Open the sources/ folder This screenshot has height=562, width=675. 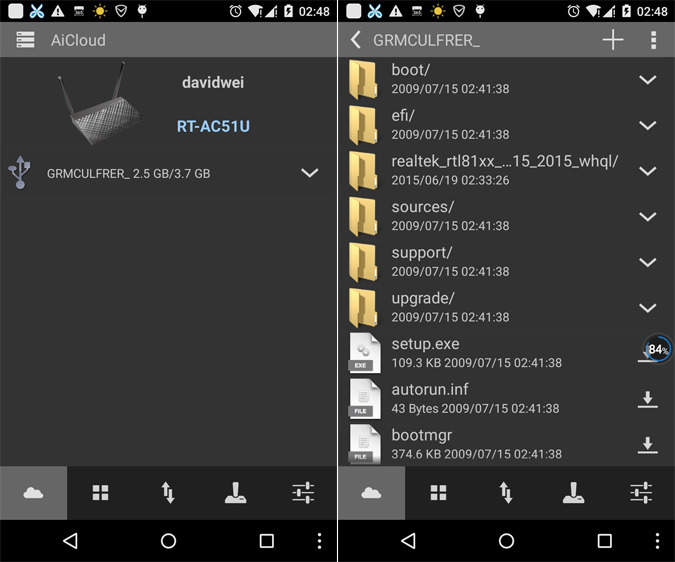[x=506, y=216]
